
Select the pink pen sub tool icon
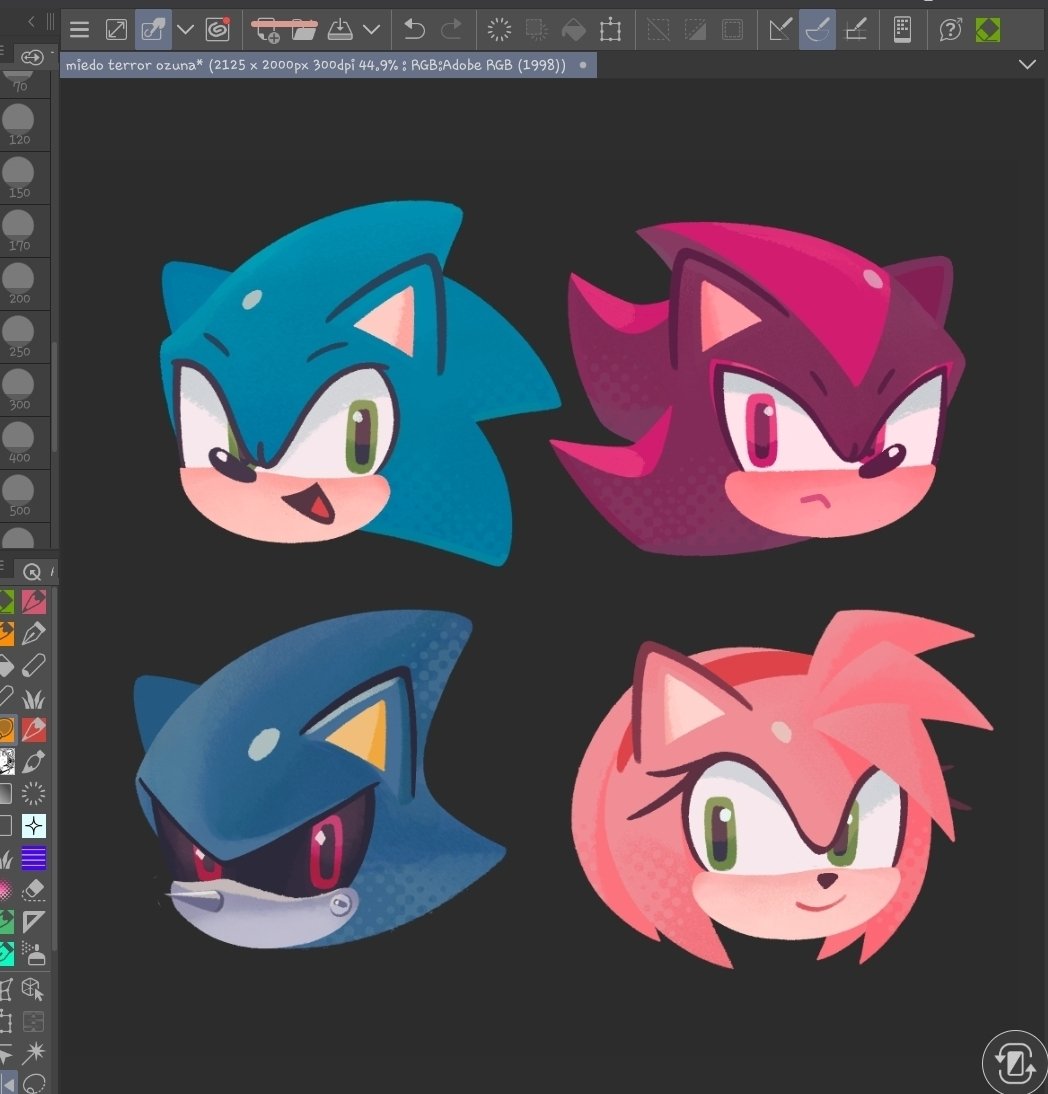(33, 601)
